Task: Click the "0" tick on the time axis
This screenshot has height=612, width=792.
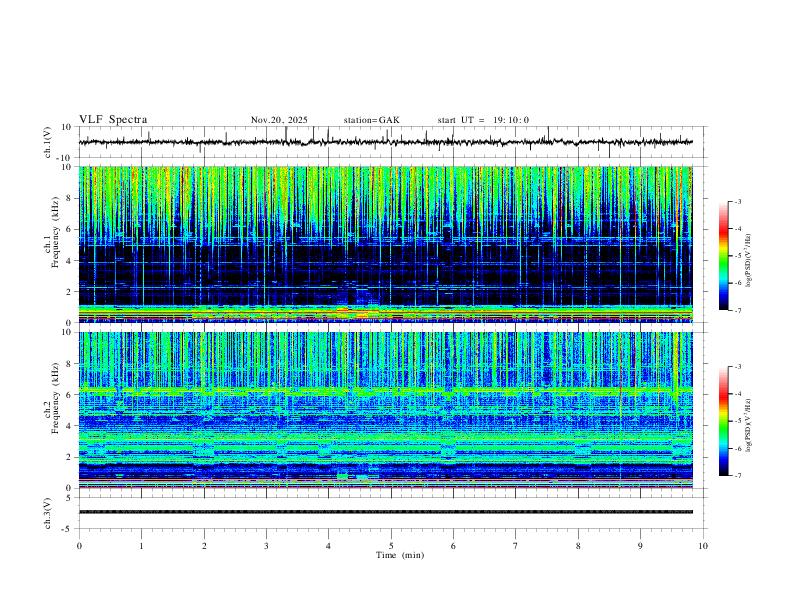Action: pos(79,546)
